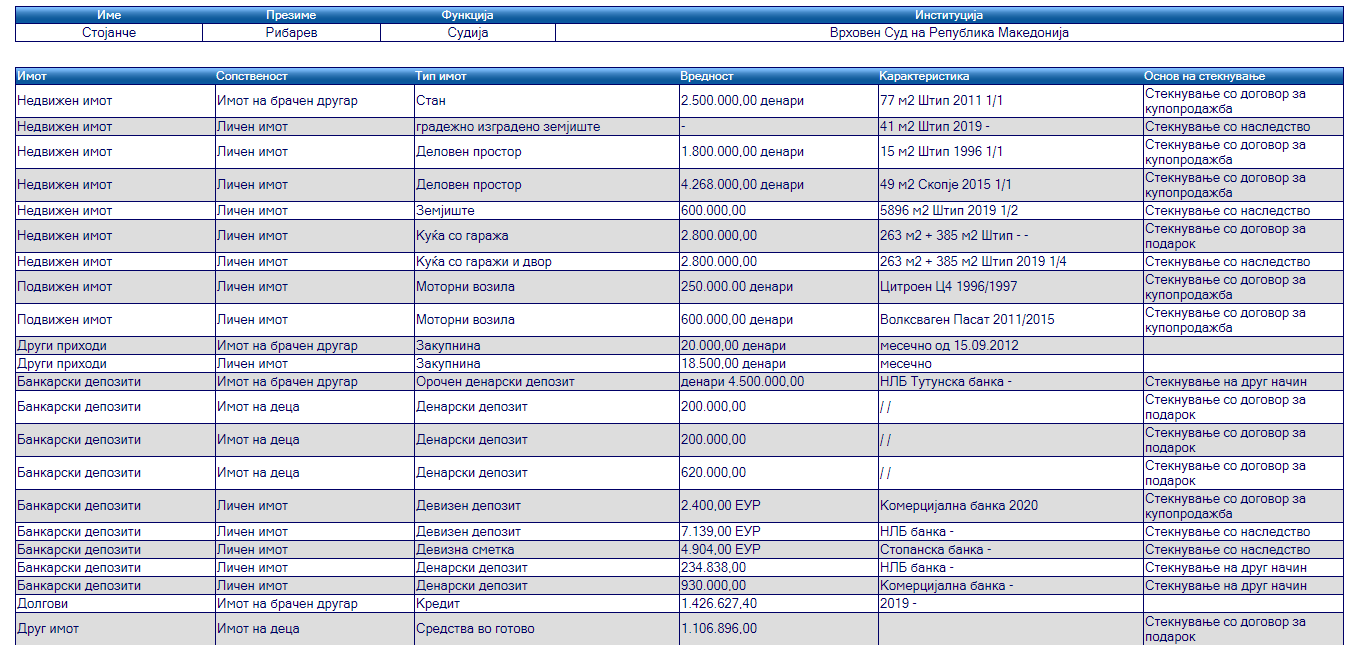1345x645 pixels.
Task: Click the "Средства во готово" cell
Action: (x=475, y=629)
